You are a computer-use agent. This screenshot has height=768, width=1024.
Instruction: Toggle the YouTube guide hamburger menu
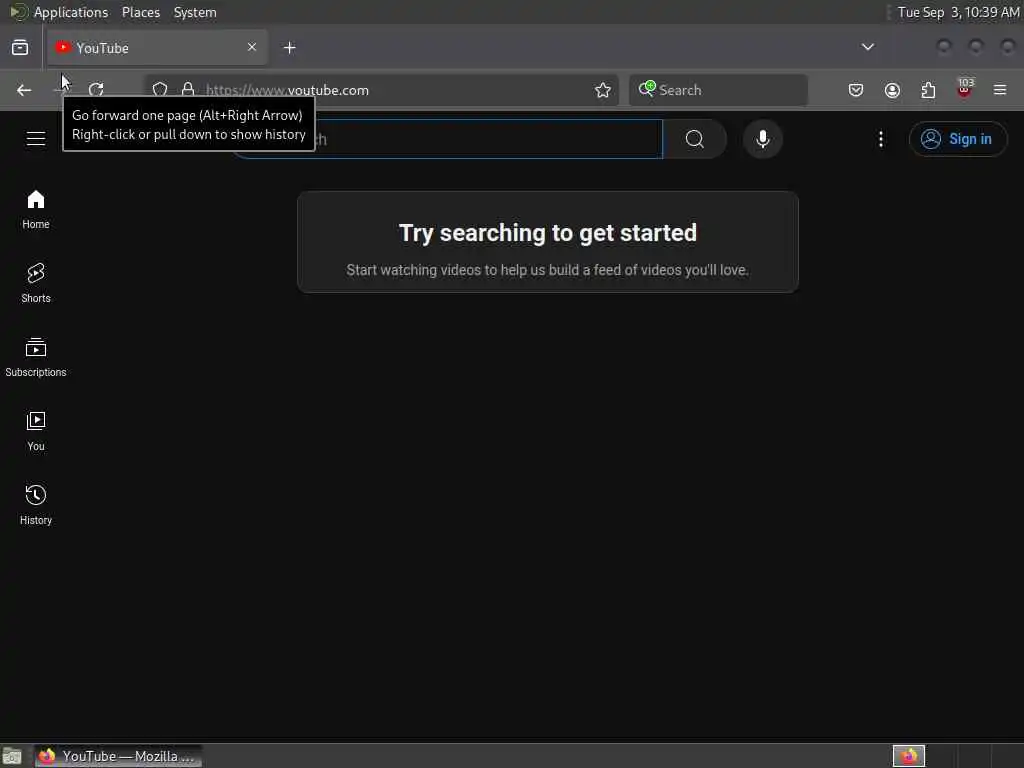point(36,139)
